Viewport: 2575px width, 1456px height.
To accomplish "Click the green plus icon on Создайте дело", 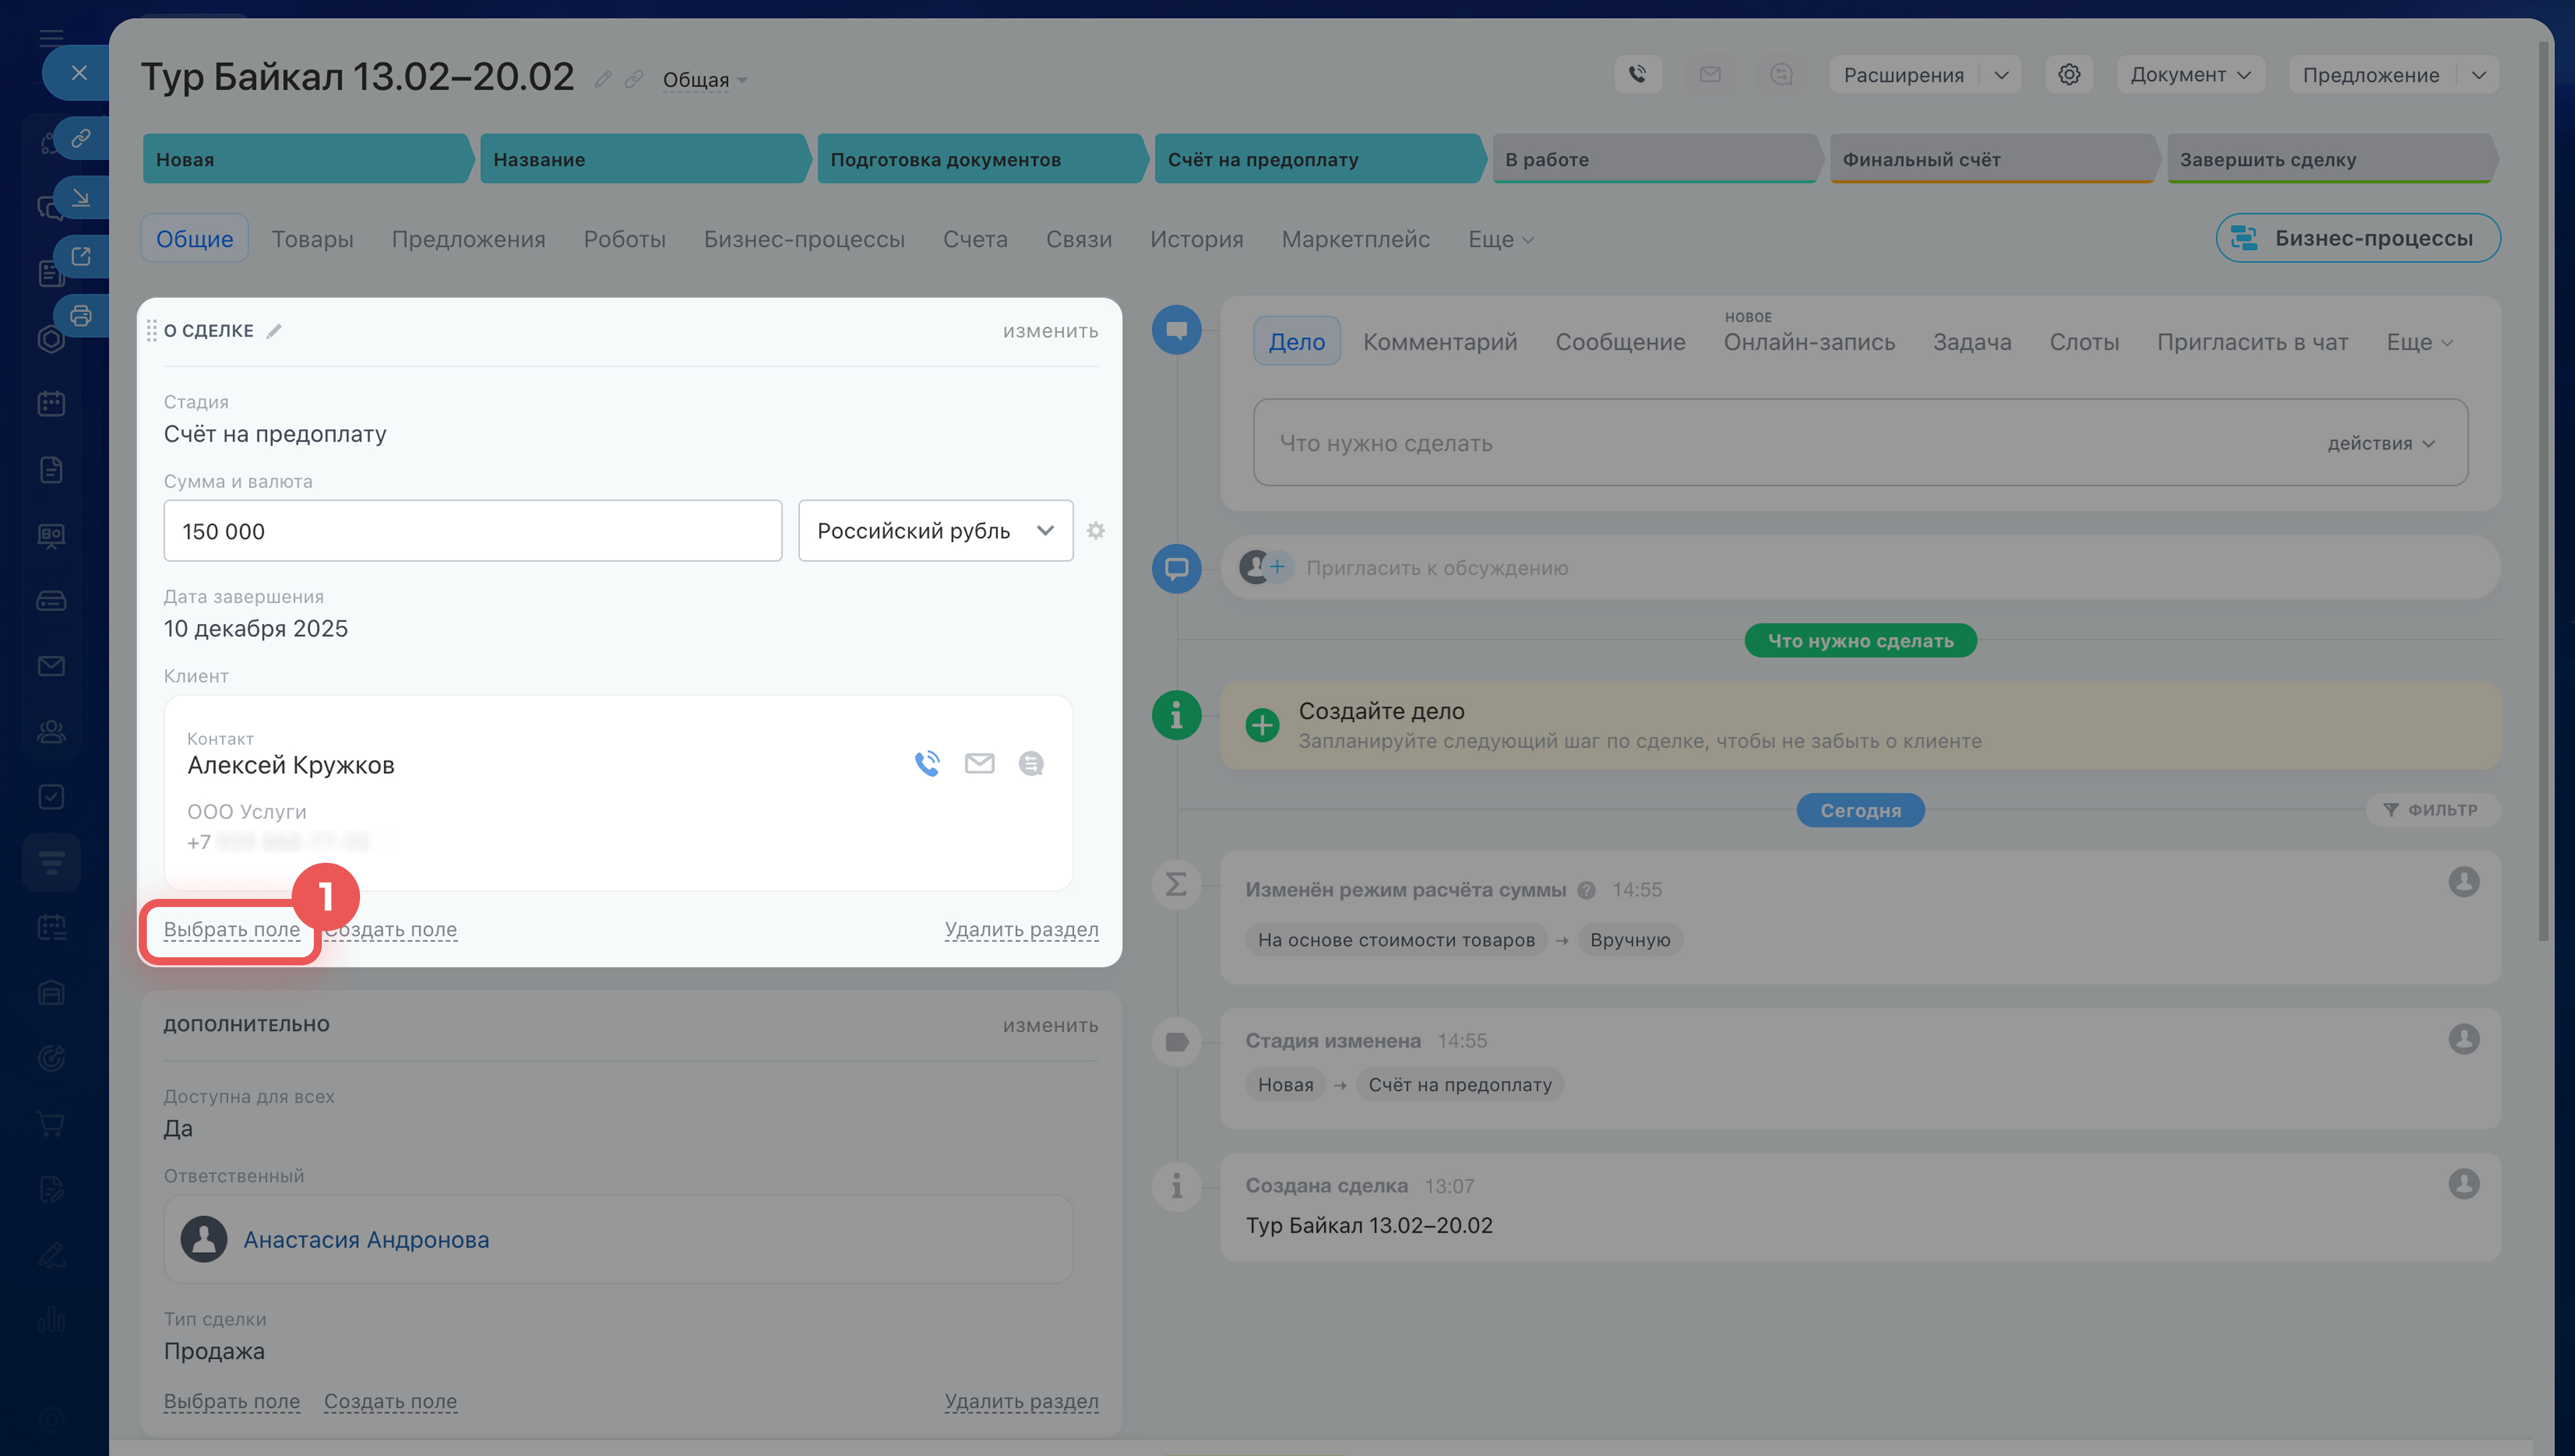I will [1262, 725].
